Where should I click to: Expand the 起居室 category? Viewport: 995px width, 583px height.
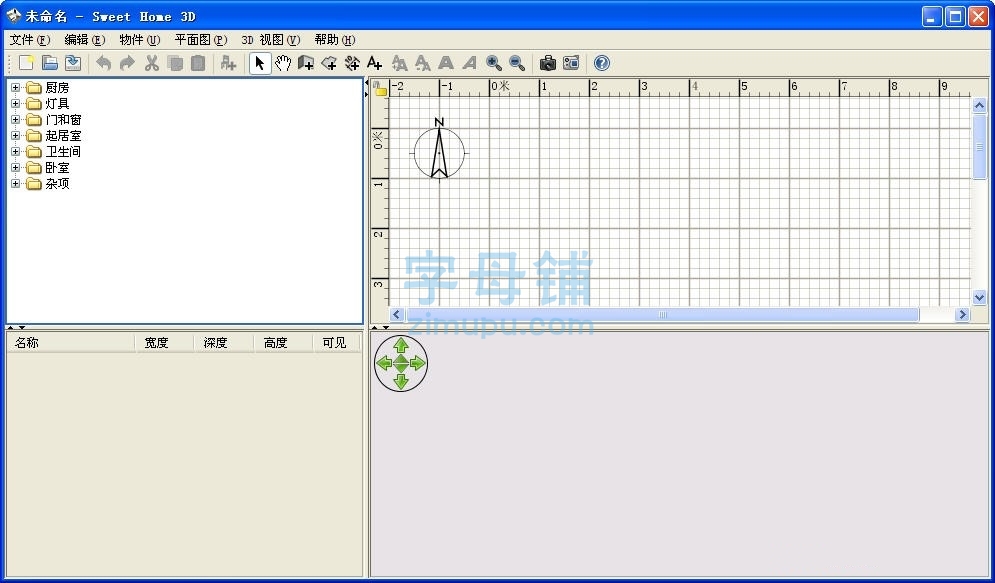coord(15,135)
